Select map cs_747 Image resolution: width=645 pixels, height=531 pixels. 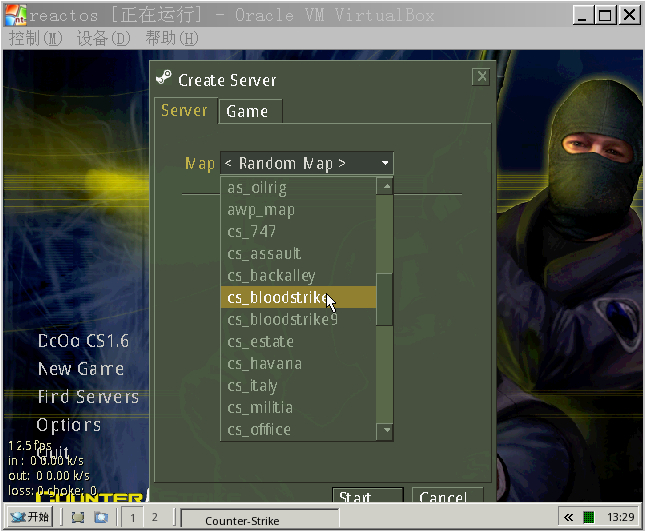coord(298,232)
